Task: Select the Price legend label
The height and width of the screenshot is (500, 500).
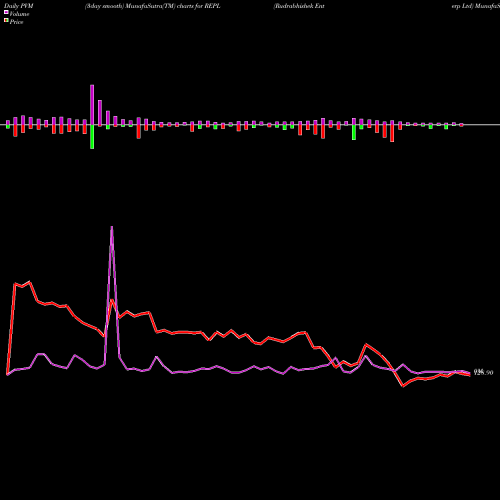Action: [x=16, y=22]
